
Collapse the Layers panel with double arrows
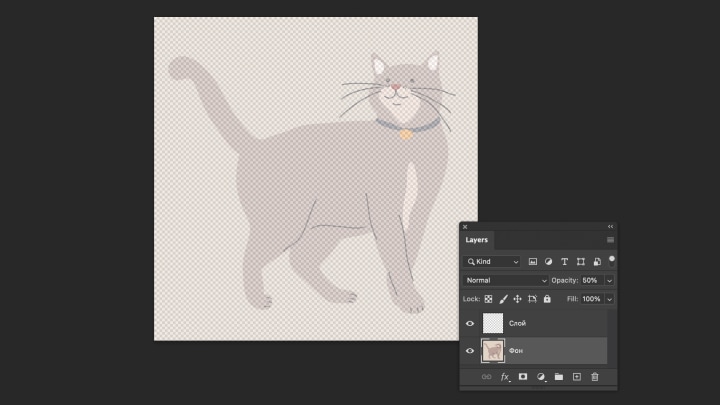610,226
